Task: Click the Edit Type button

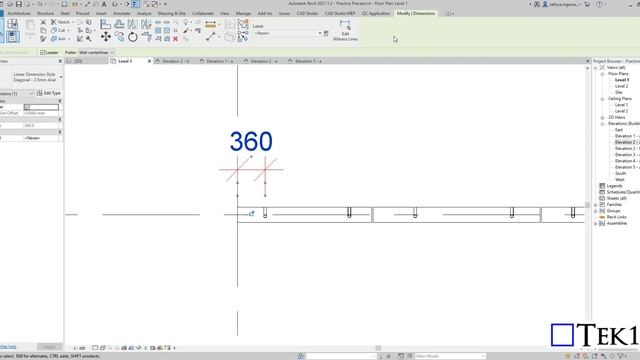Action: coord(49,93)
